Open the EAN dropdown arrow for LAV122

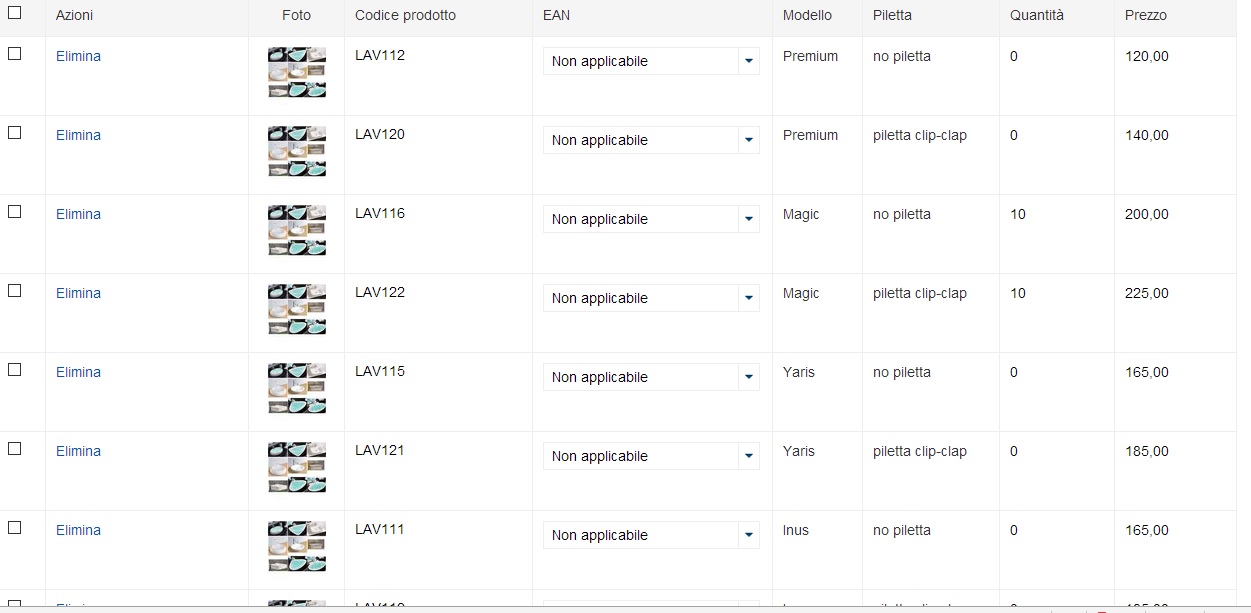pyautogui.click(x=748, y=298)
